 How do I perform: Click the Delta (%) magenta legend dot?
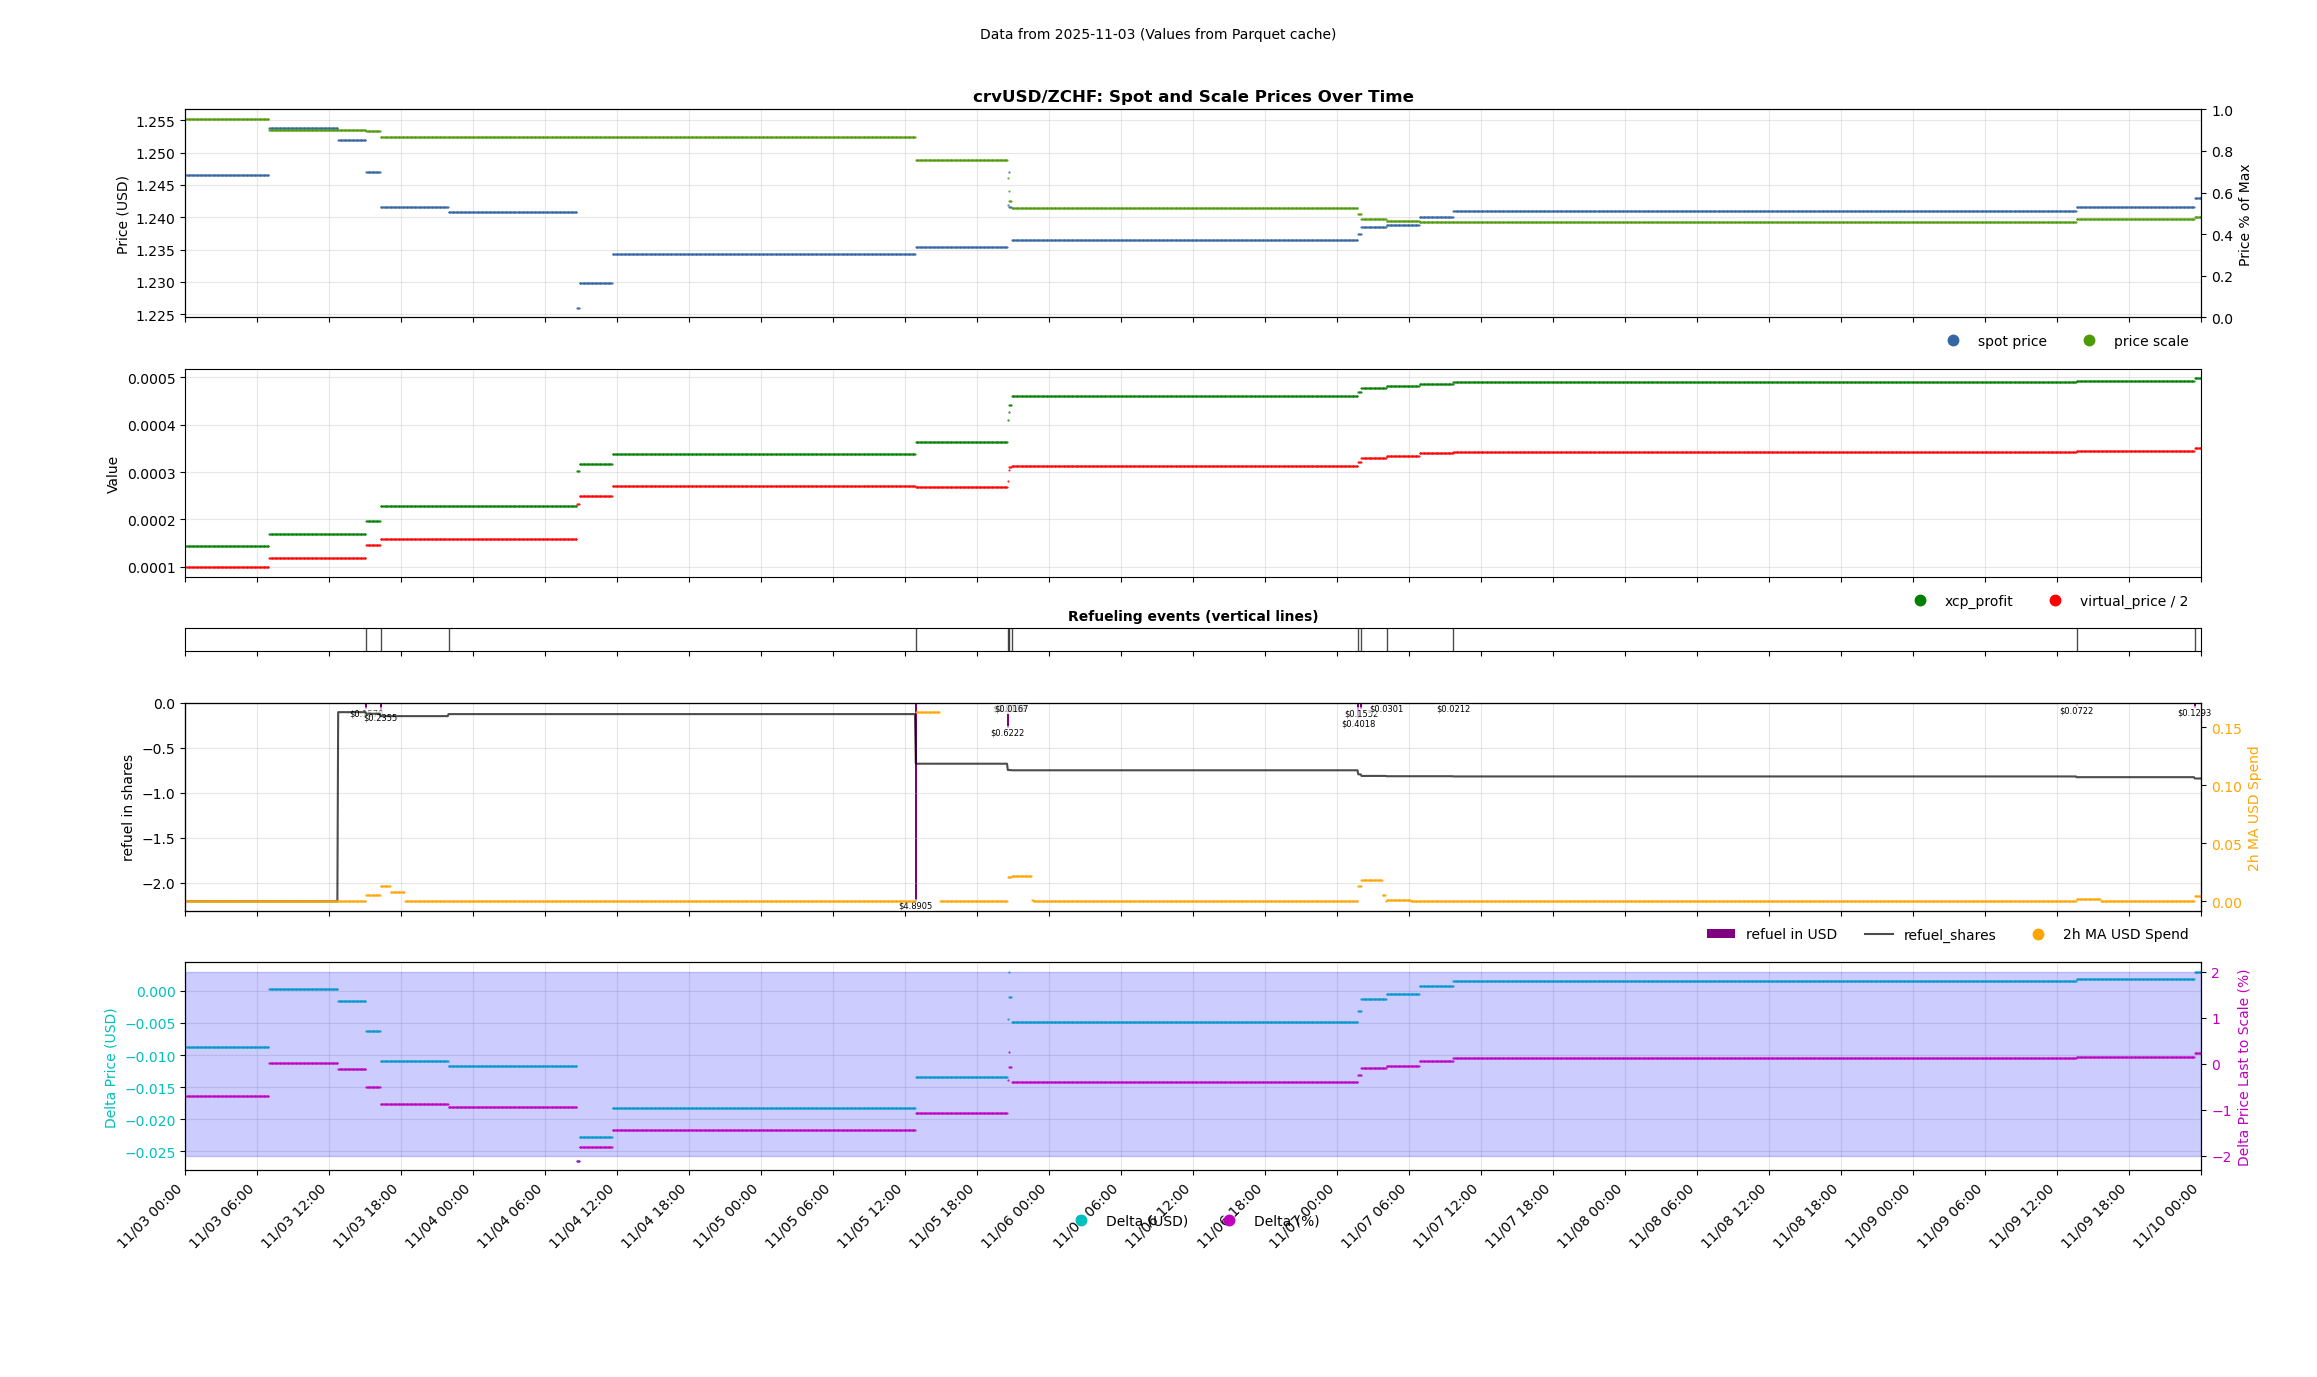(x=1229, y=1221)
